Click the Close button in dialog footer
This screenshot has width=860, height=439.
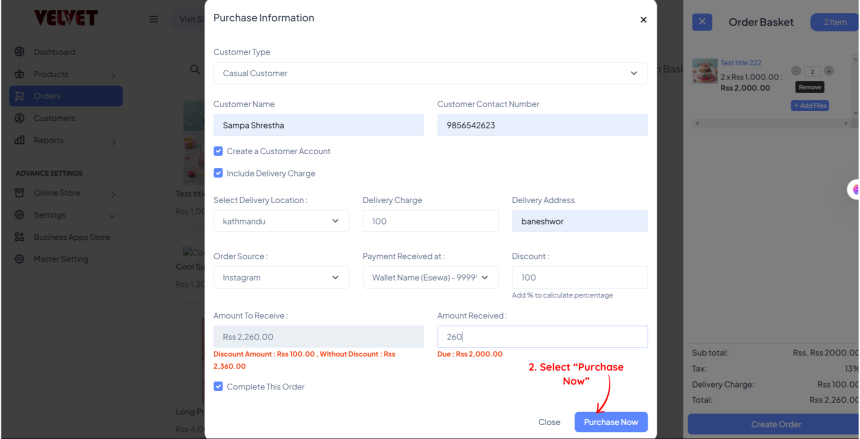549,422
